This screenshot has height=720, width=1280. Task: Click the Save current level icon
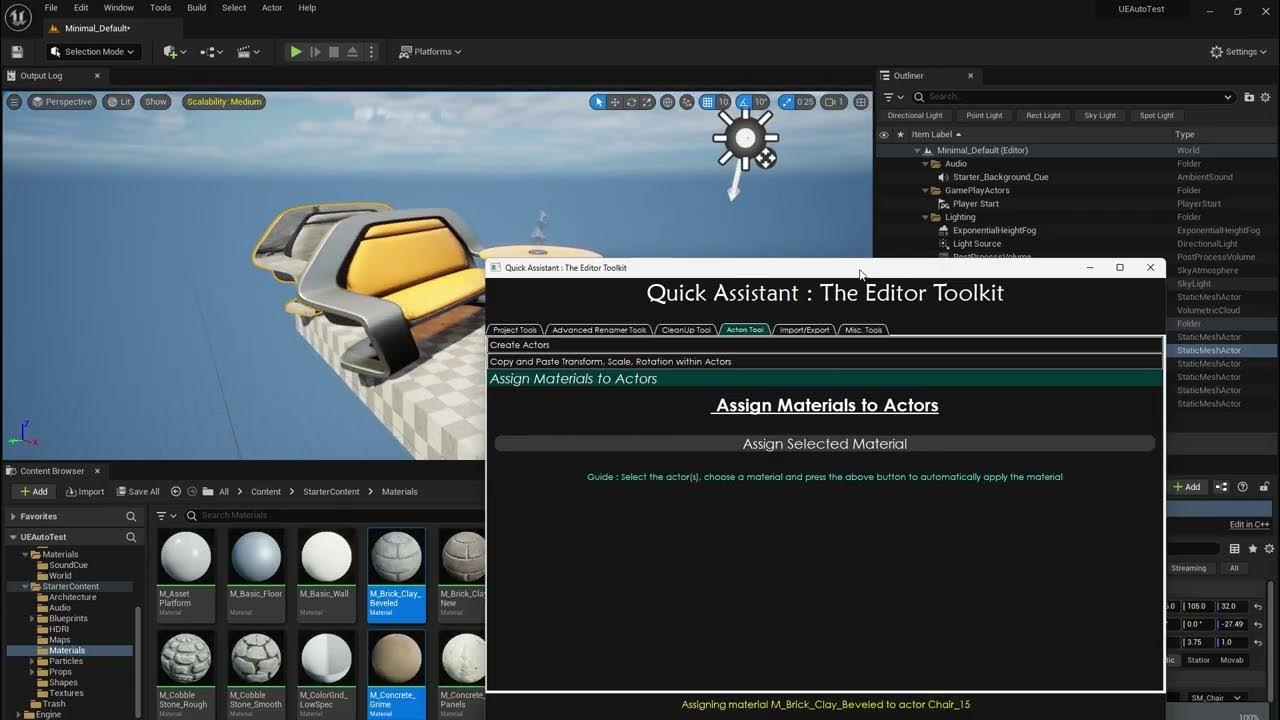click(17, 52)
